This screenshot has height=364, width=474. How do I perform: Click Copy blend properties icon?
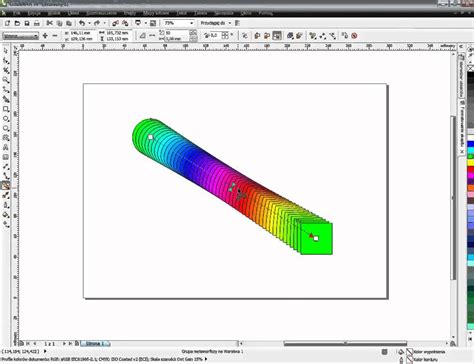pos(345,36)
